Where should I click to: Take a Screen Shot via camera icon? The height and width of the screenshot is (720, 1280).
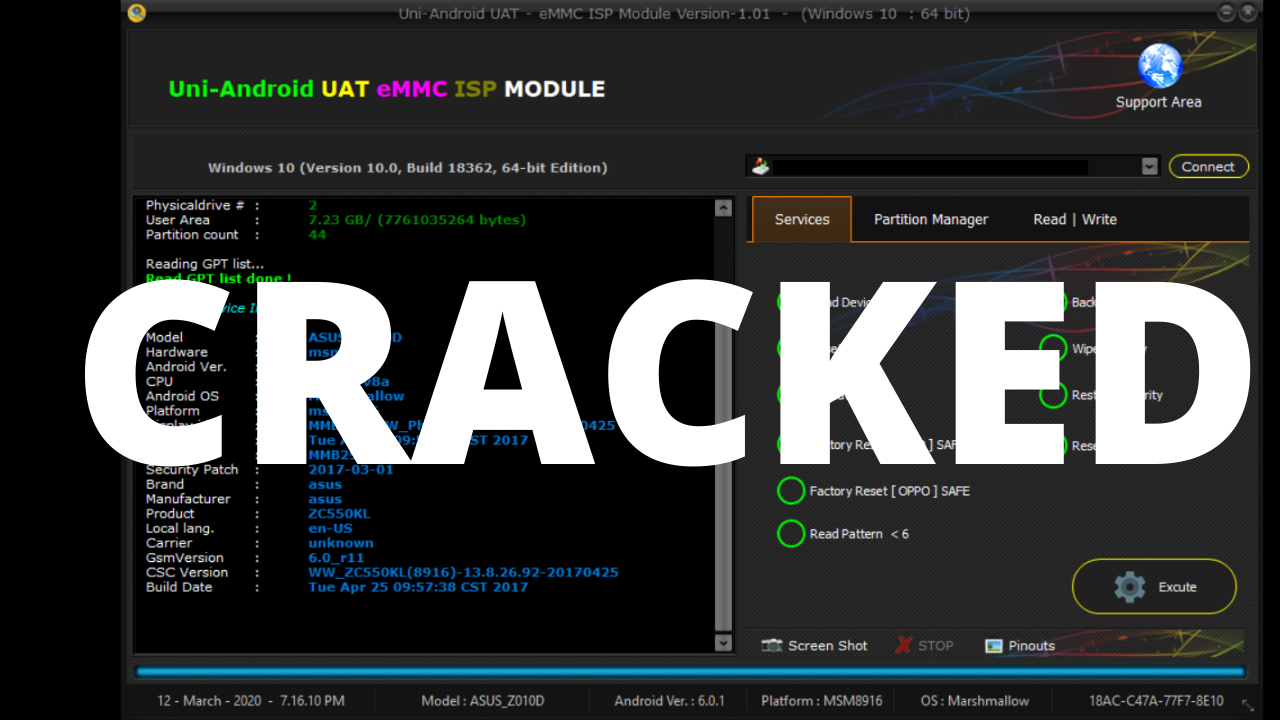(771, 646)
